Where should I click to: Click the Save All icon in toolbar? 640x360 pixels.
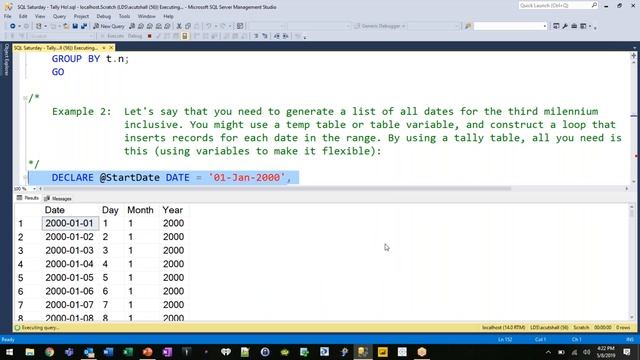[84, 26]
